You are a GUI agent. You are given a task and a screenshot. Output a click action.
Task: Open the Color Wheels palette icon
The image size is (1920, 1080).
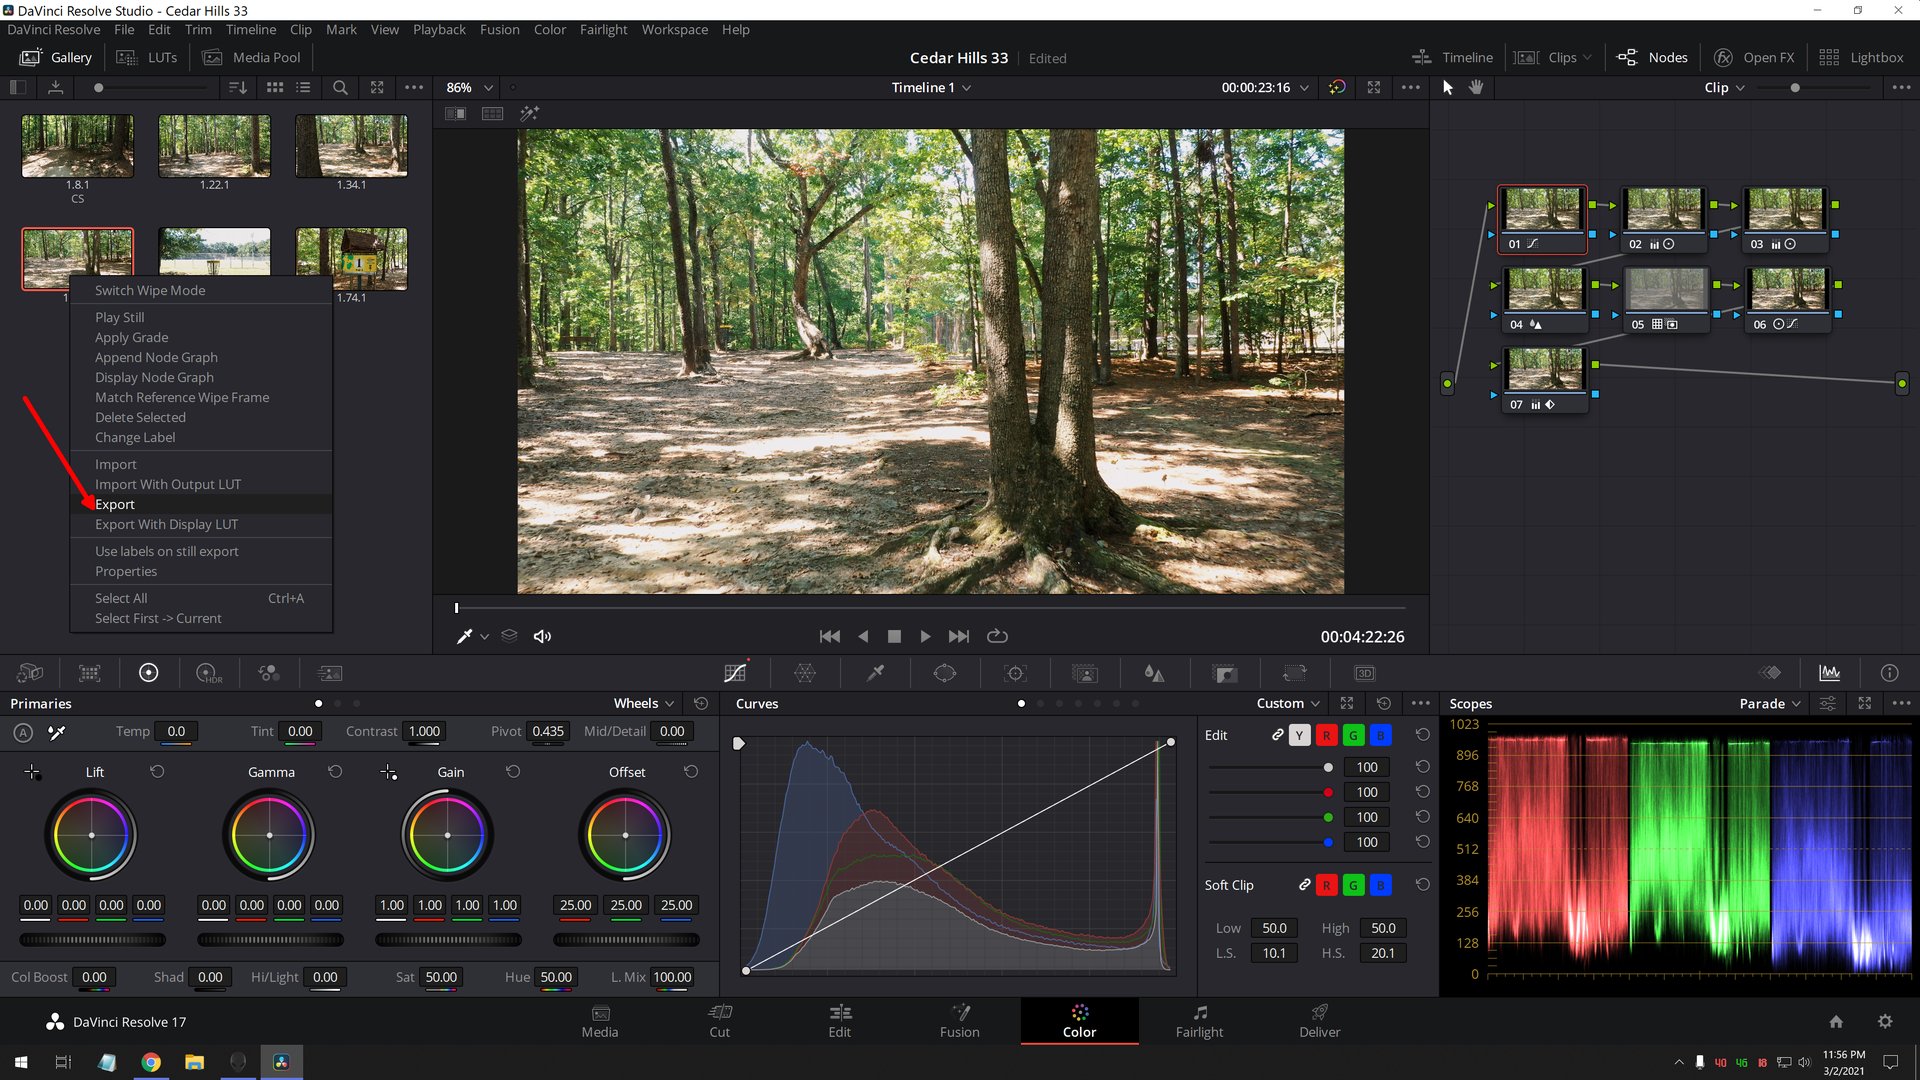point(148,673)
